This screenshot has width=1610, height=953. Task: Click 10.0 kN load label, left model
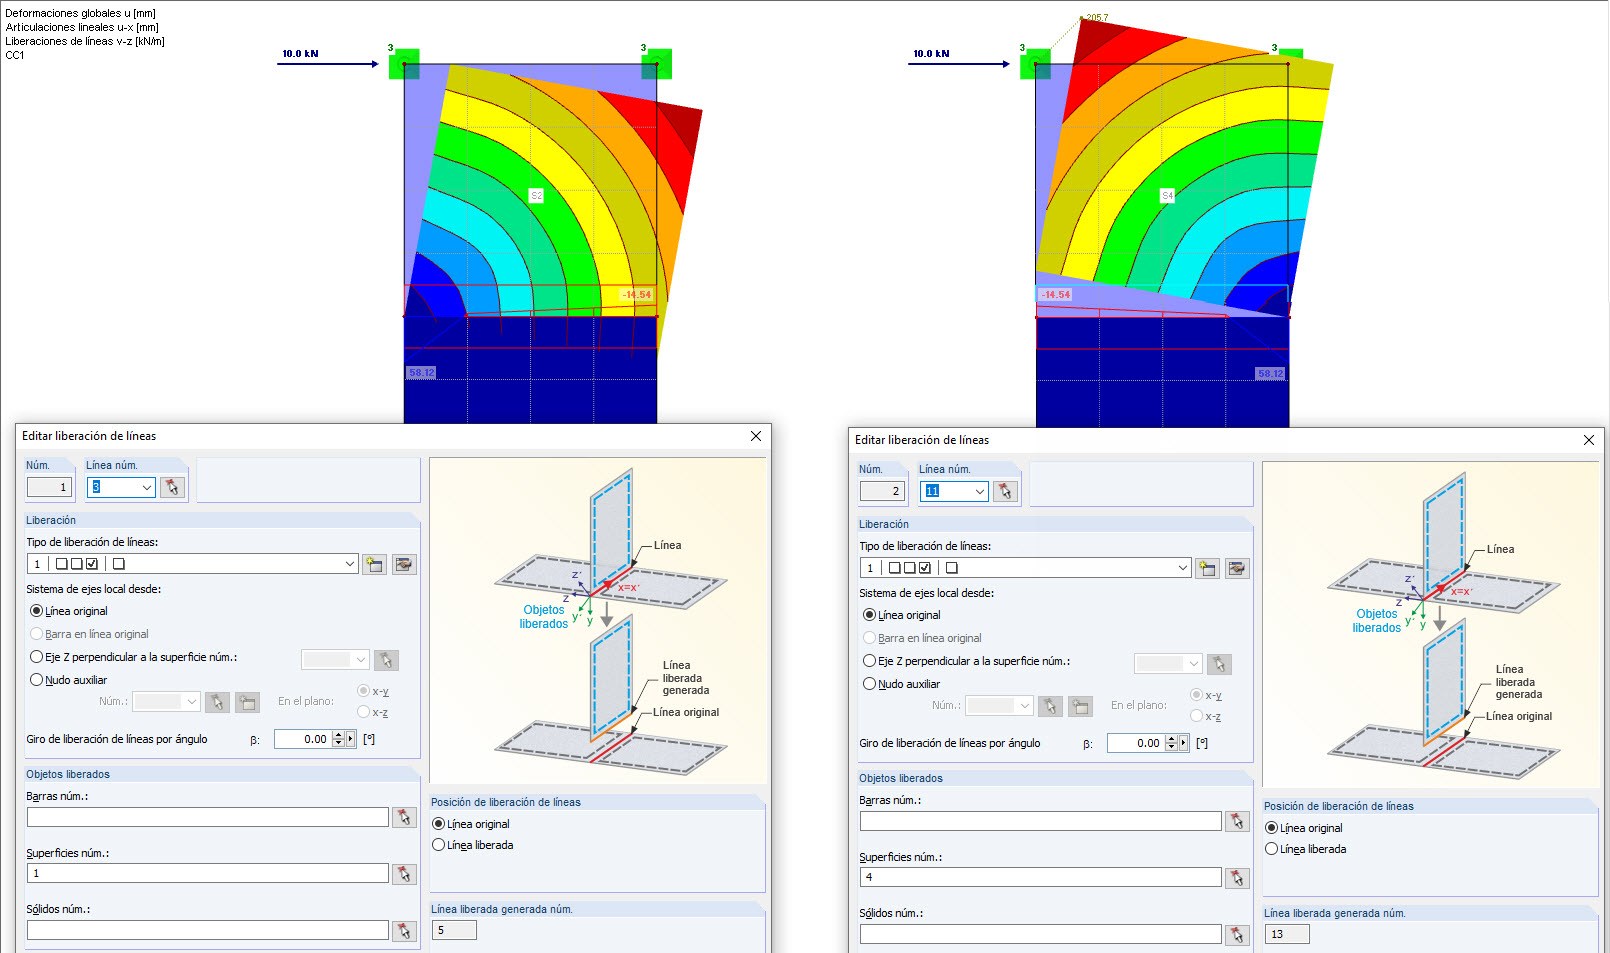(300, 54)
